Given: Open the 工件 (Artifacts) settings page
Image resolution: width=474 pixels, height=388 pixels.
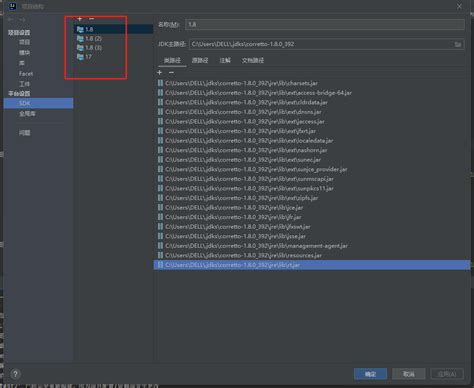Looking at the screenshot, I should point(24,84).
